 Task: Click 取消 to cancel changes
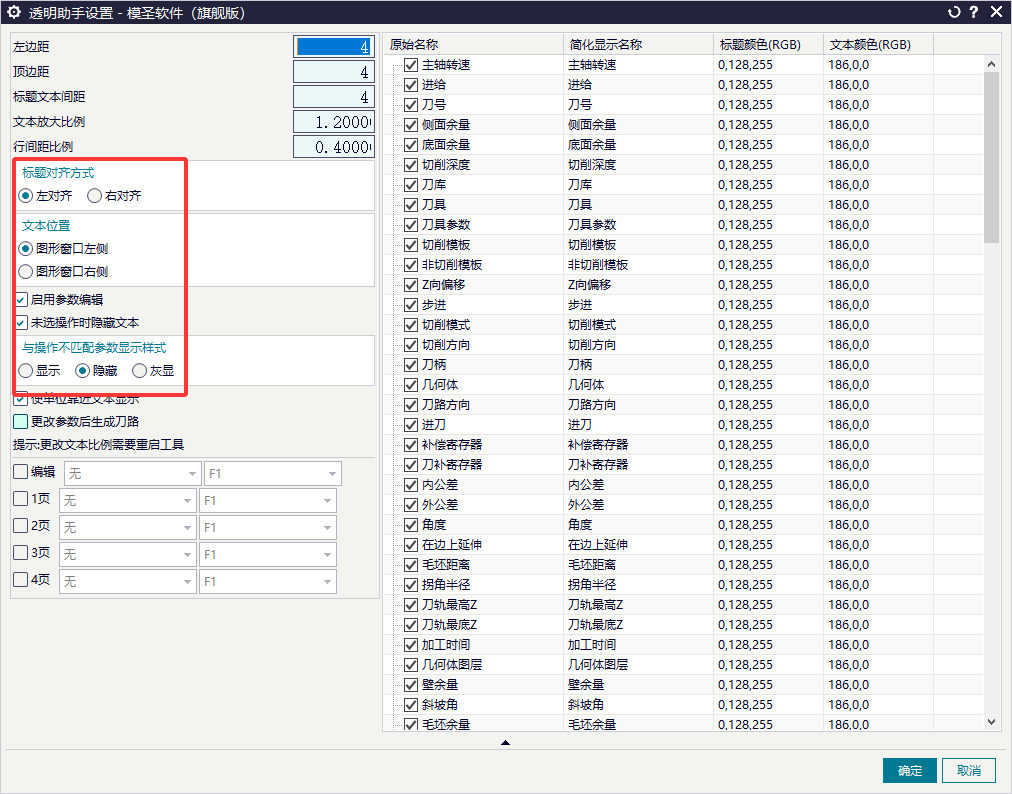click(x=969, y=771)
